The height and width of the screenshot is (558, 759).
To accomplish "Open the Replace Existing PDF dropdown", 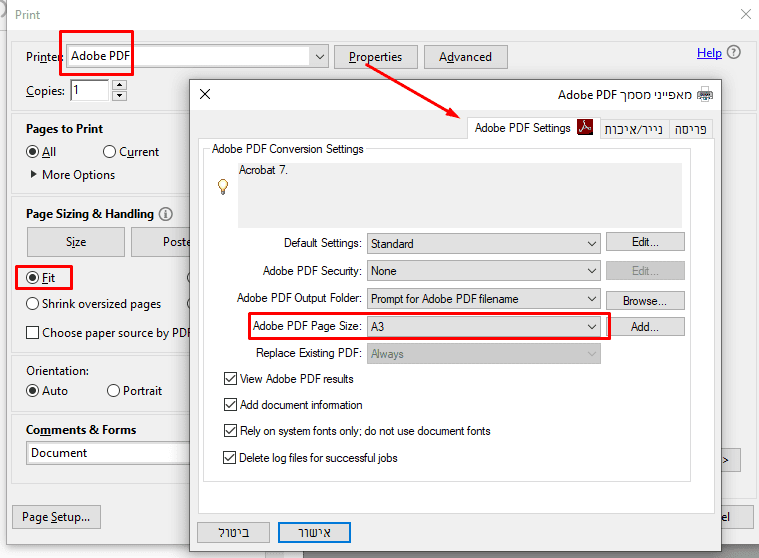I will click(x=484, y=354).
